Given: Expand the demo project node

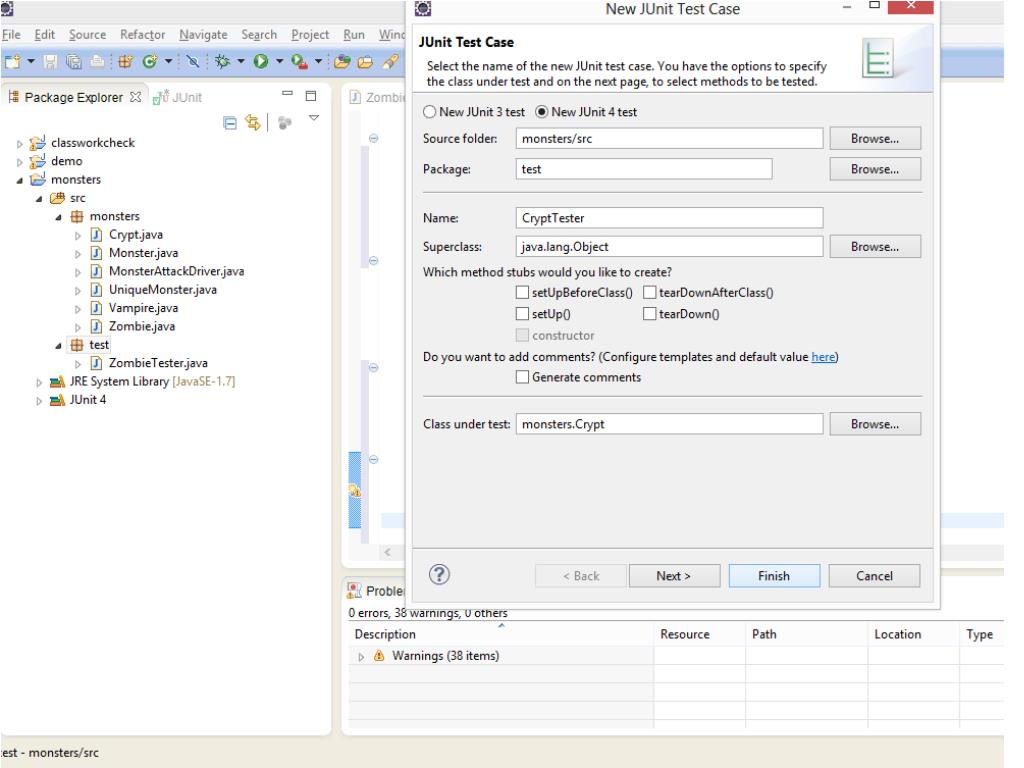Looking at the screenshot, I should pyautogui.click(x=20, y=162).
